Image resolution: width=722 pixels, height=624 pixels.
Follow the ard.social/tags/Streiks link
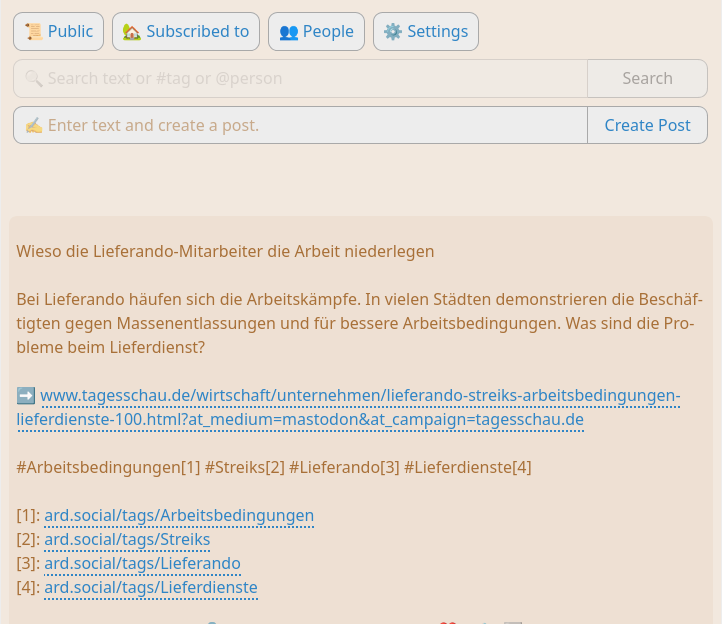(x=127, y=540)
